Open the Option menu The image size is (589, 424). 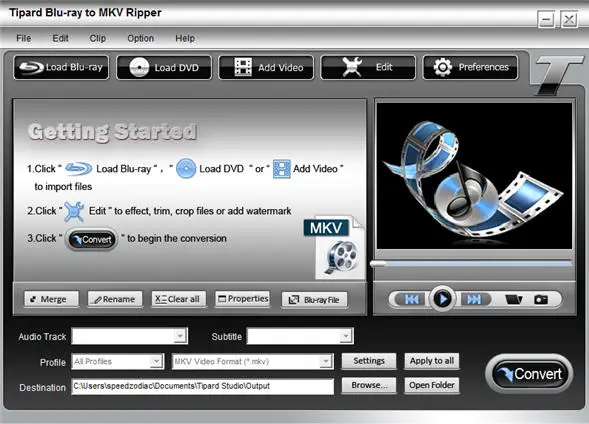click(x=140, y=38)
